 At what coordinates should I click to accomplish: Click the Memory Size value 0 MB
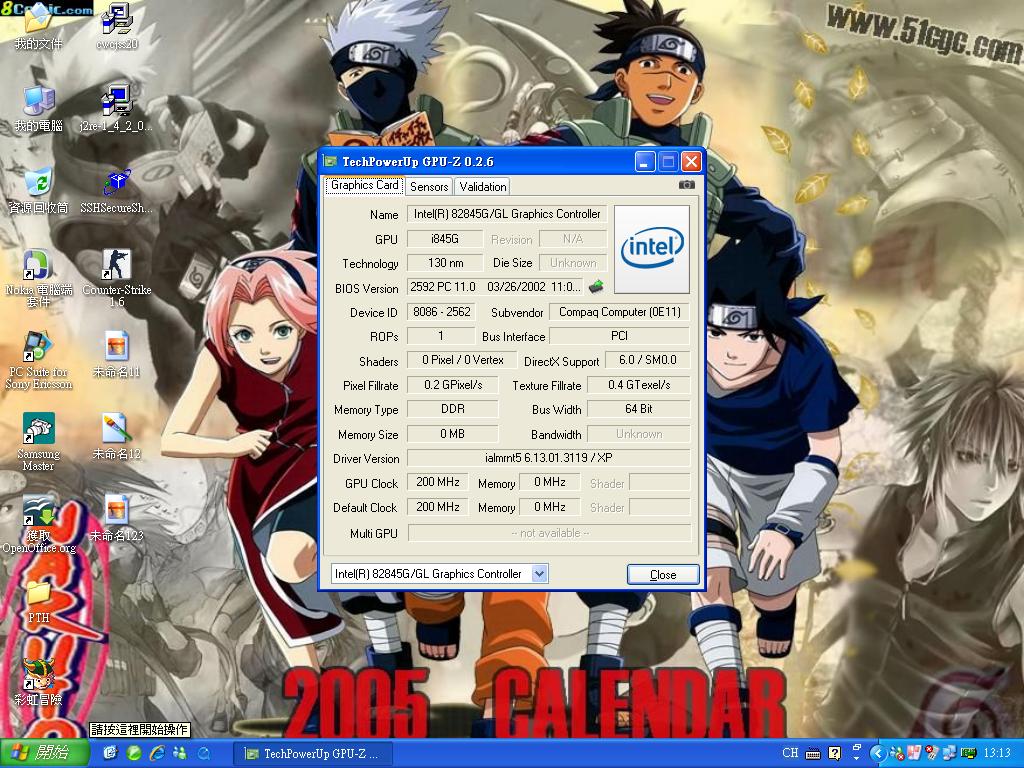pos(453,434)
